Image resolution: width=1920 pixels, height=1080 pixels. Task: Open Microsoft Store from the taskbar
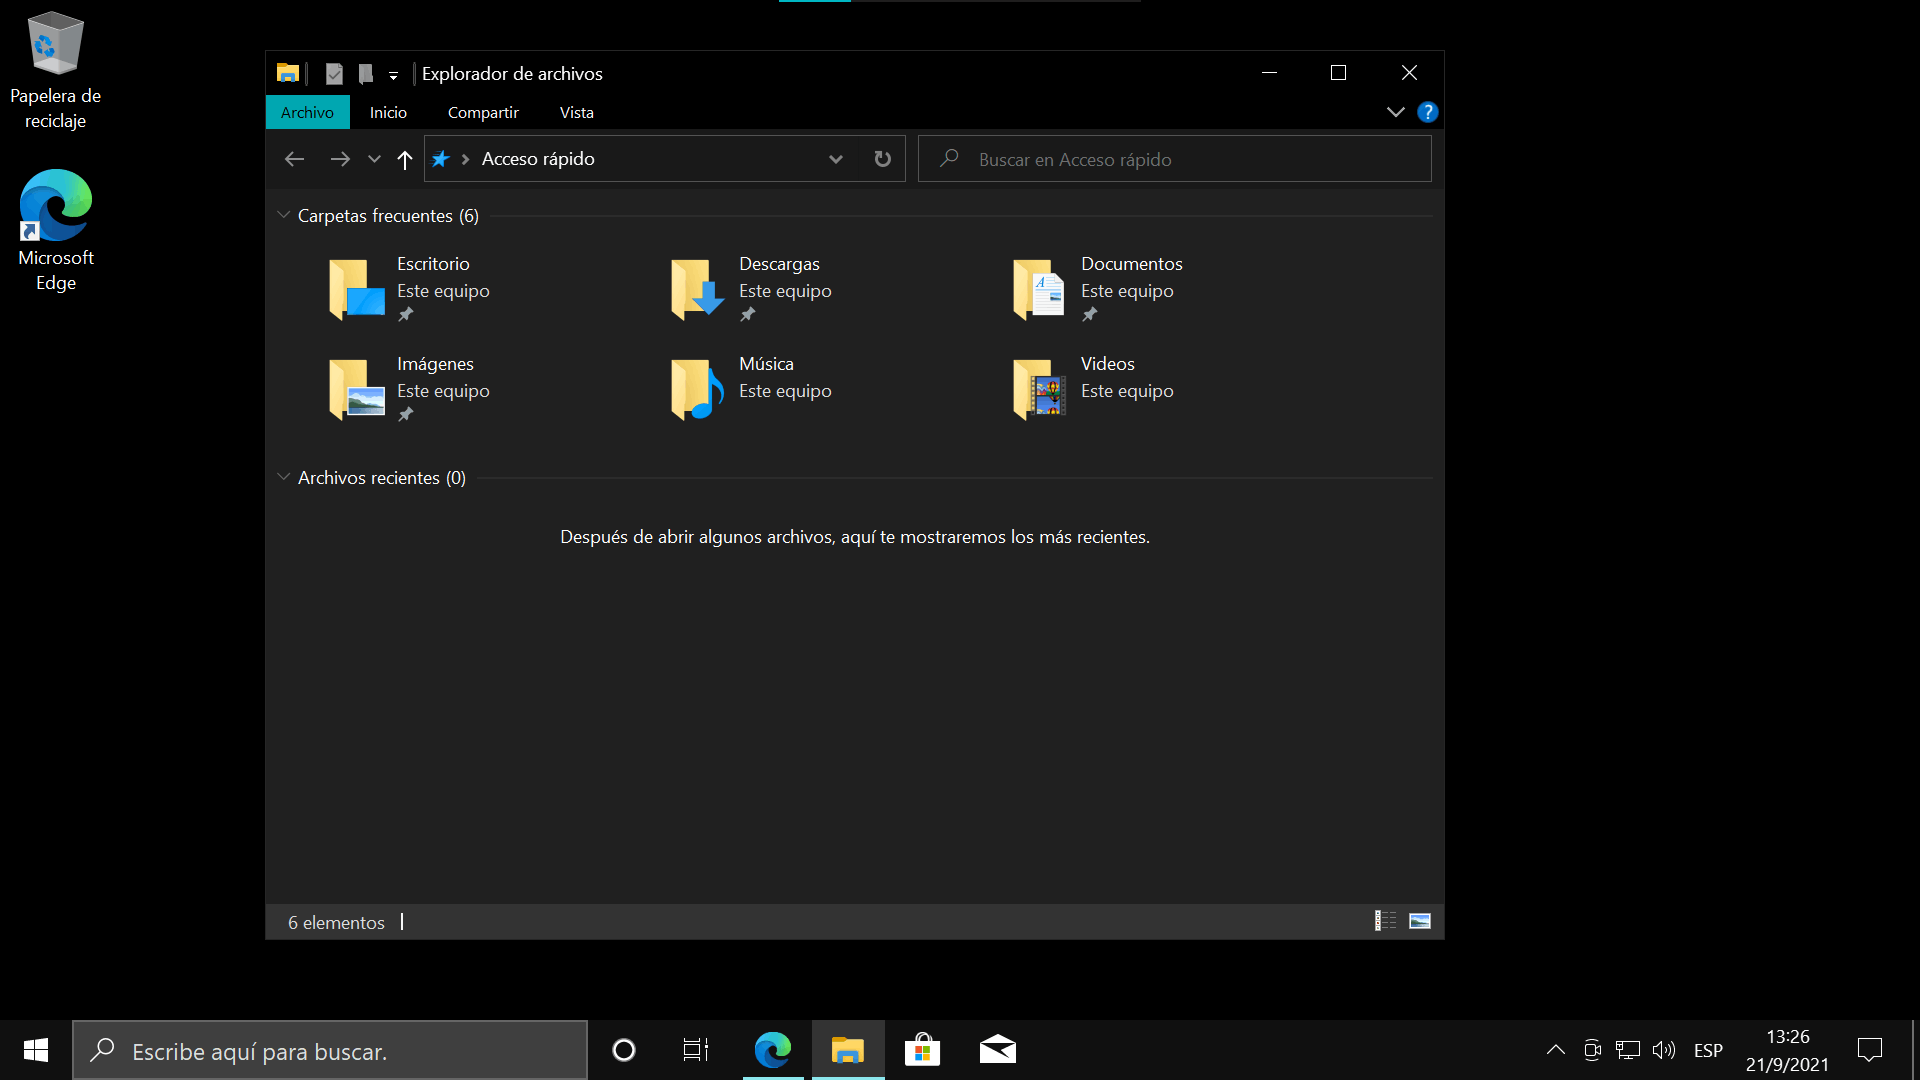pos(922,1050)
